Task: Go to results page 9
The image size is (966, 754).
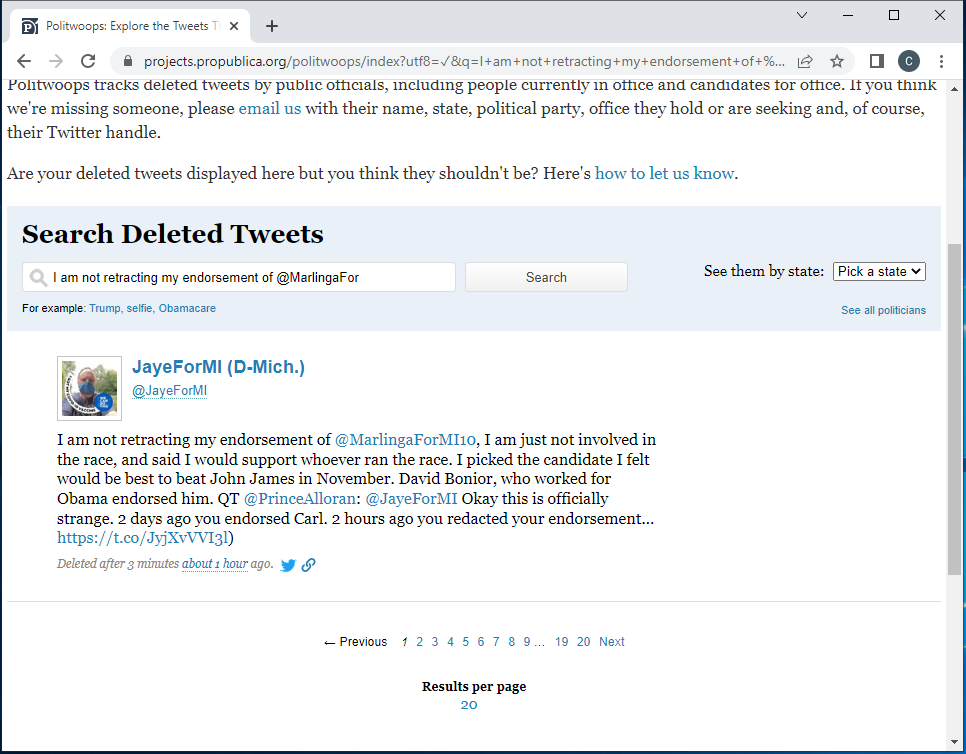Action: coord(527,642)
